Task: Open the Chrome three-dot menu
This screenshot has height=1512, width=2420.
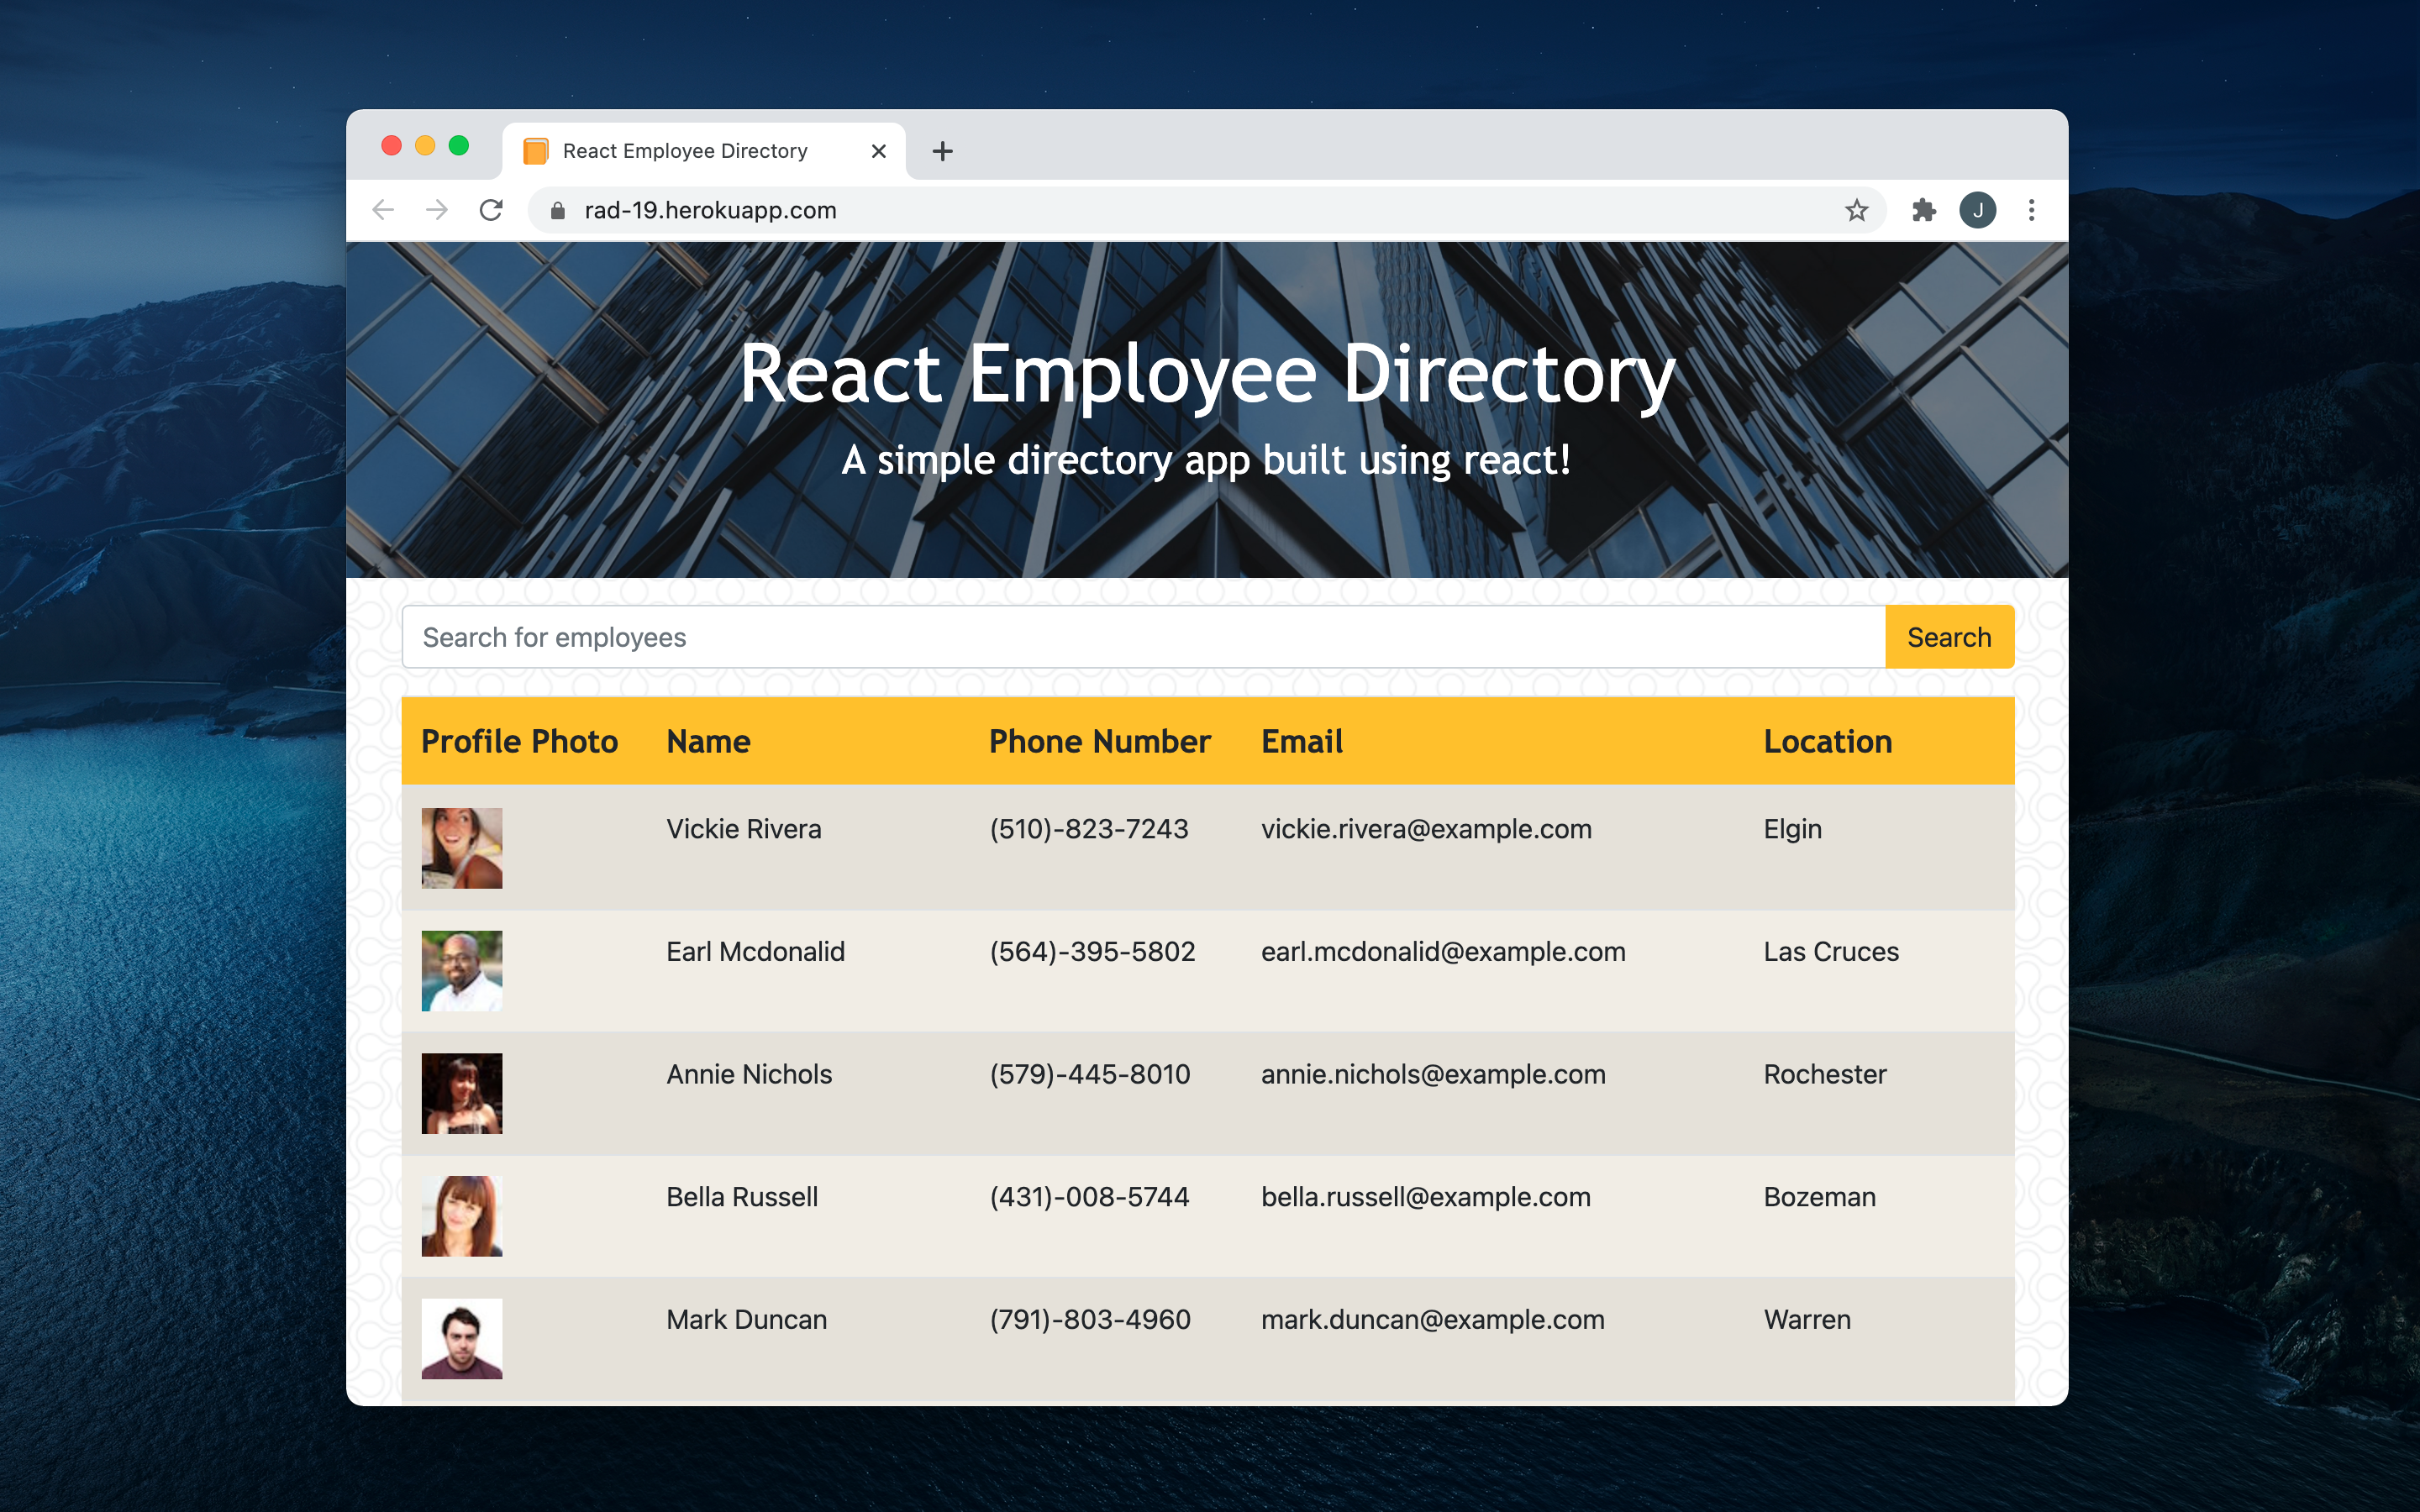Action: pyautogui.click(x=2031, y=210)
